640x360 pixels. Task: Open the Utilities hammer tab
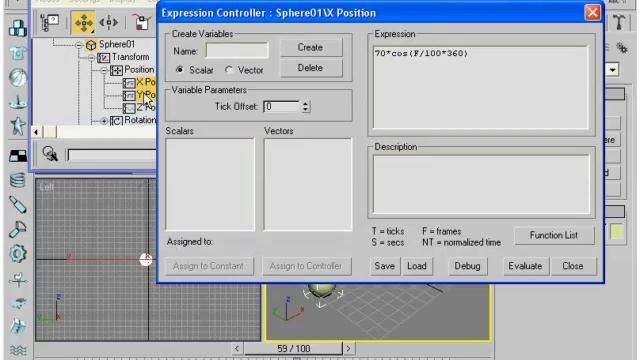coord(619,22)
